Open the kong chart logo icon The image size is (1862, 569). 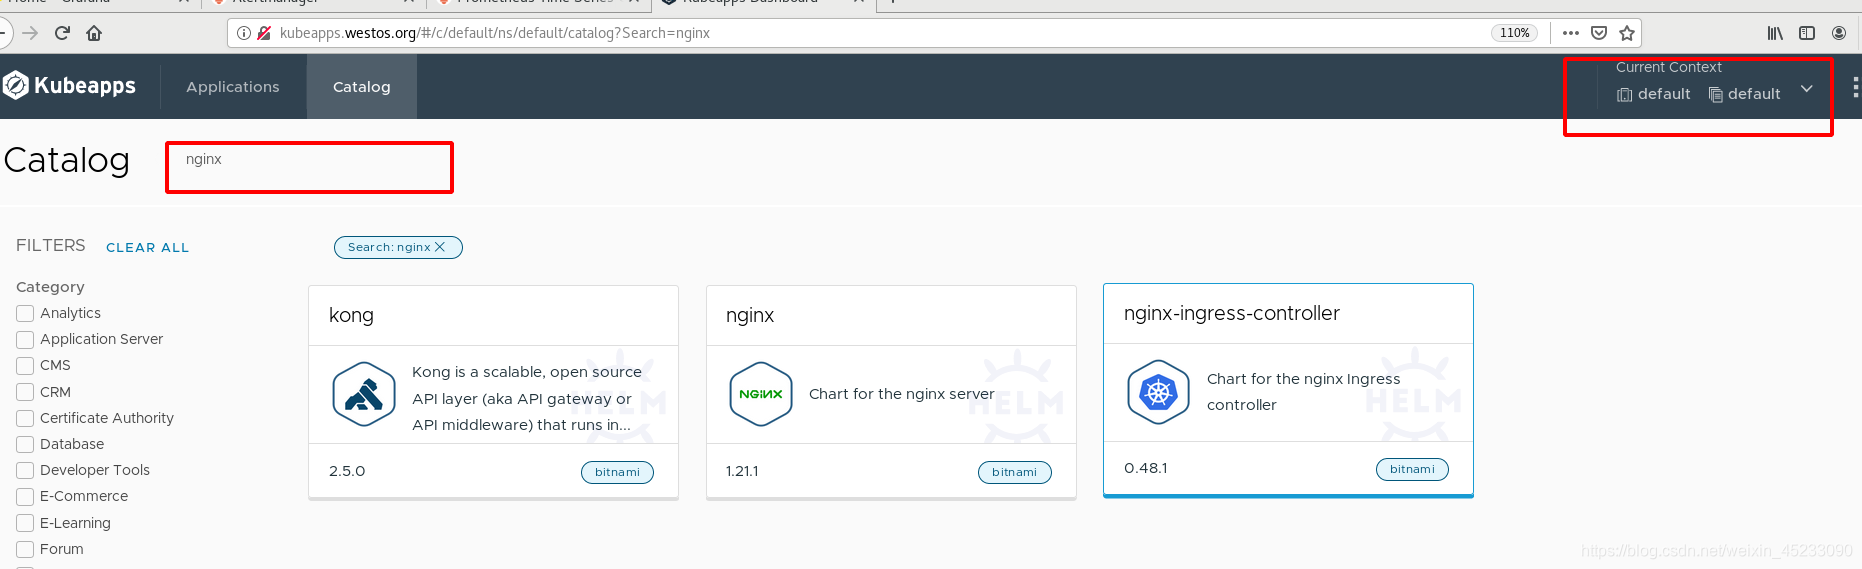364,394
